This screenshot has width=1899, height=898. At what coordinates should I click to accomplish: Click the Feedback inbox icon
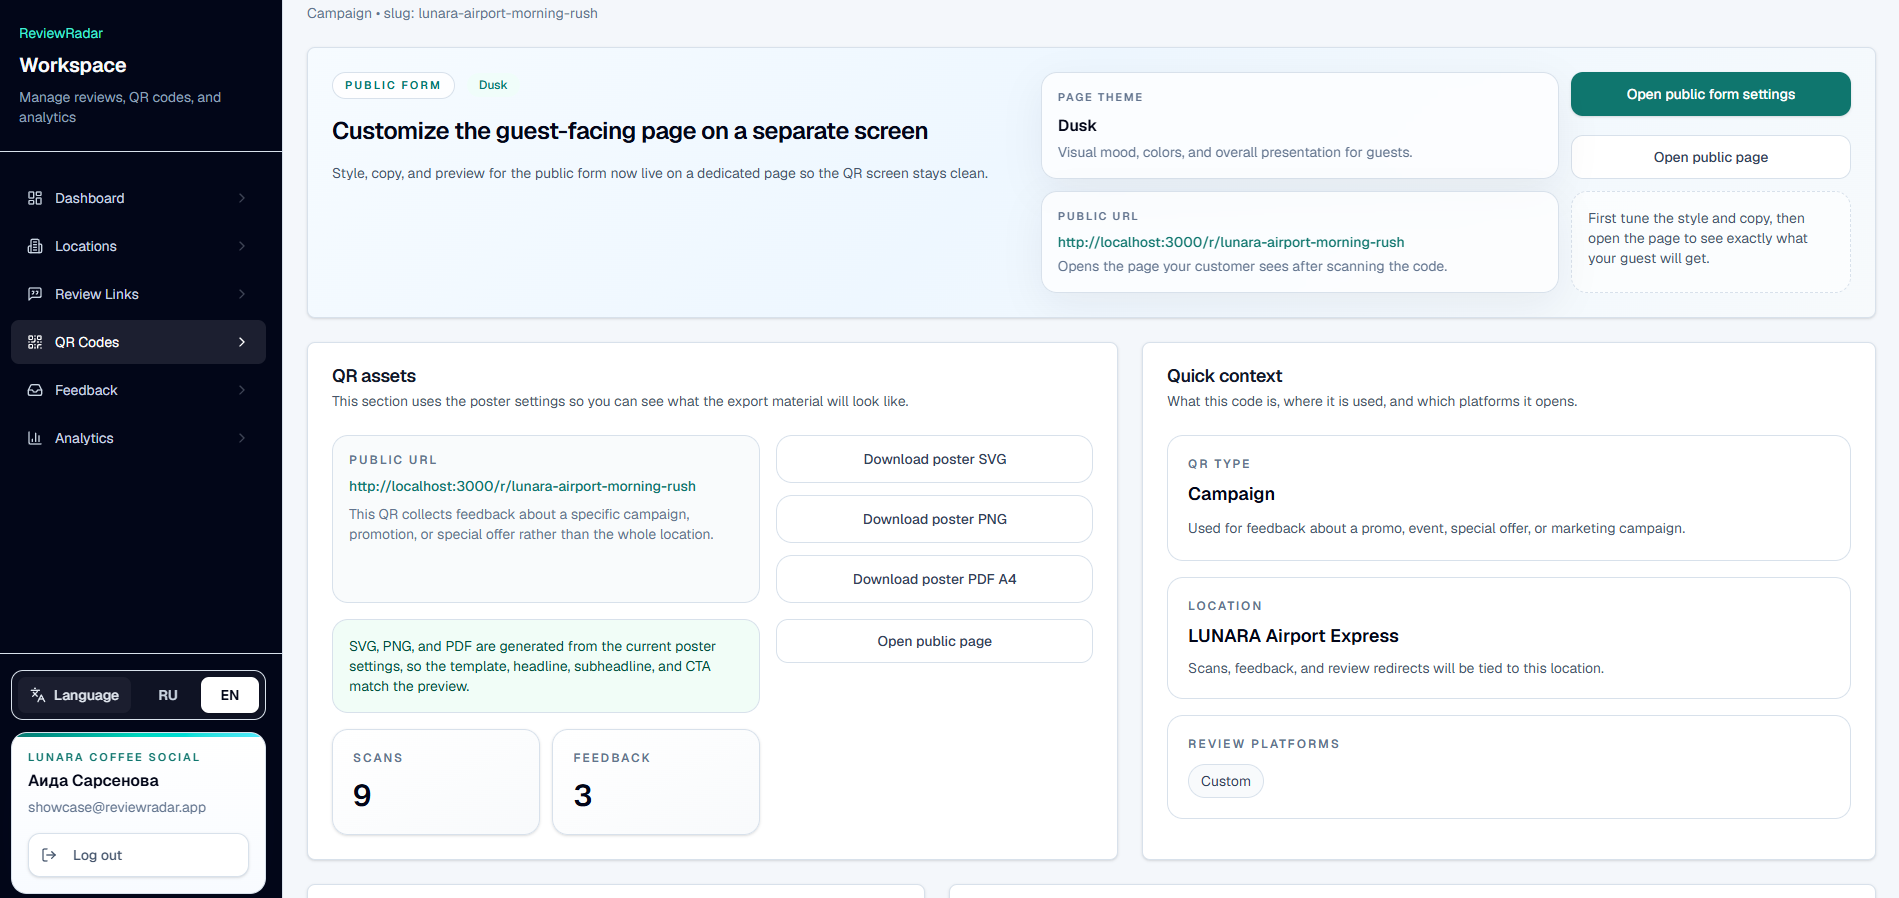(35, 390)
